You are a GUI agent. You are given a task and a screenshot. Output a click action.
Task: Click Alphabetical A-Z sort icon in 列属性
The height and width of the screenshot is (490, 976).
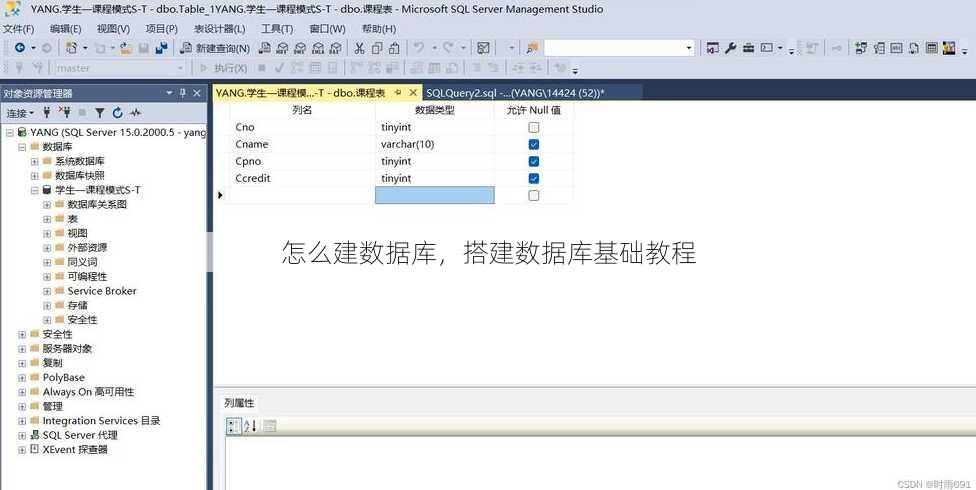click(250, 426)
